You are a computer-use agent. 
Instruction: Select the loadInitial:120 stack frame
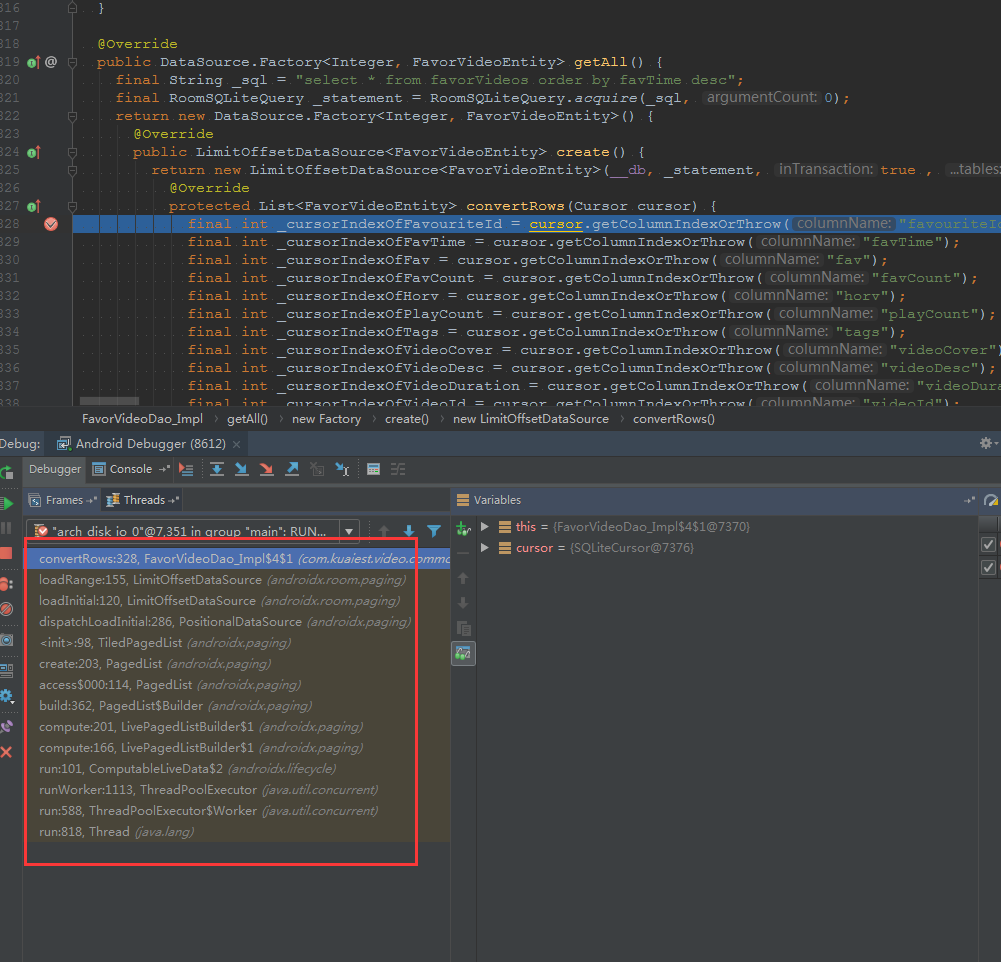coord(237,601)
